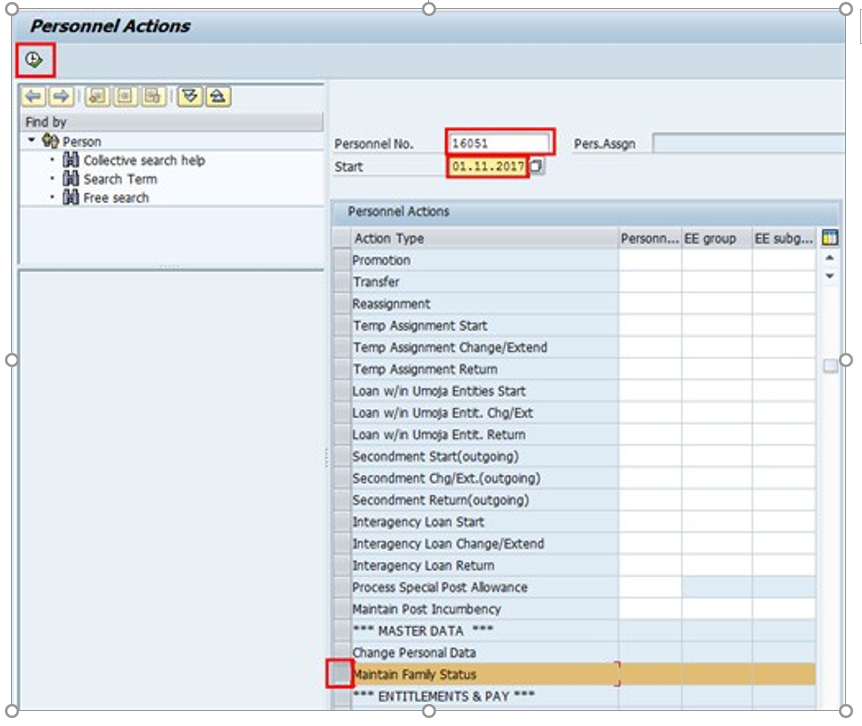Open Collective search help
Image resolution: width=862 pixels, height=726 pixels.
[144, 160]
